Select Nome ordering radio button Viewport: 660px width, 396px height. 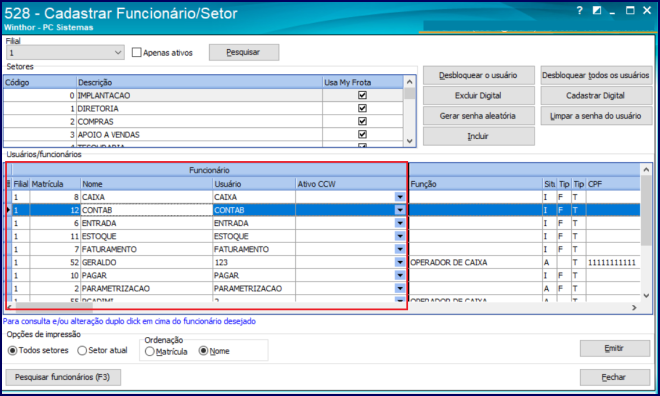point(214,351)
